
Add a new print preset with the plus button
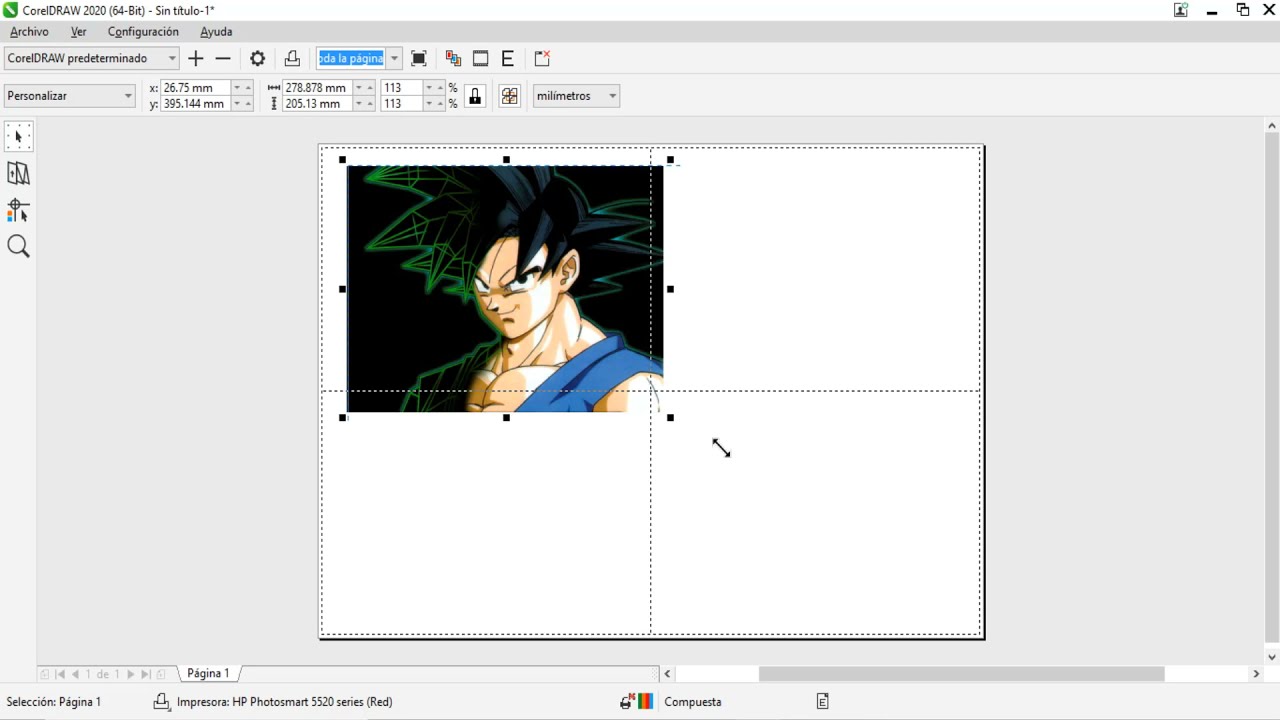pos(195,58)
